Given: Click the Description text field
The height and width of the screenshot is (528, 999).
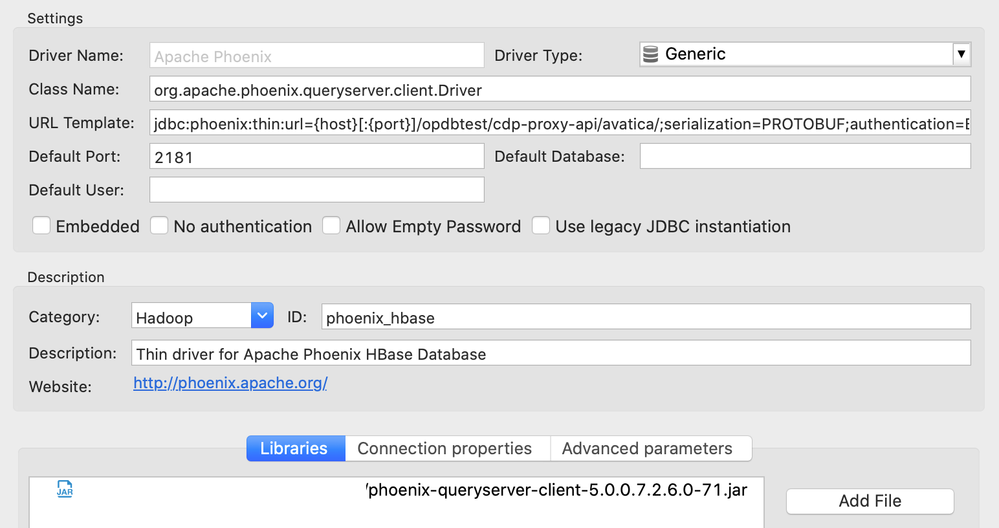Looking at the screenshot, I should click(x=551, y=353).
